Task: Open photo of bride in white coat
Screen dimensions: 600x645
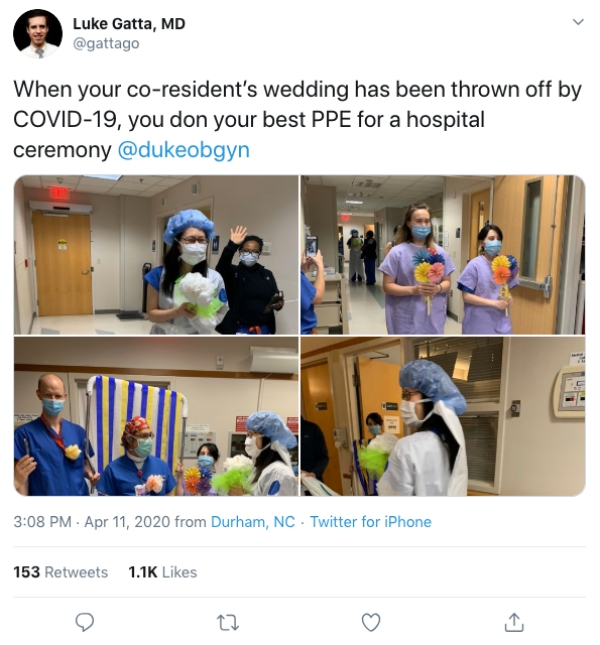Action: tap(443, 416)
